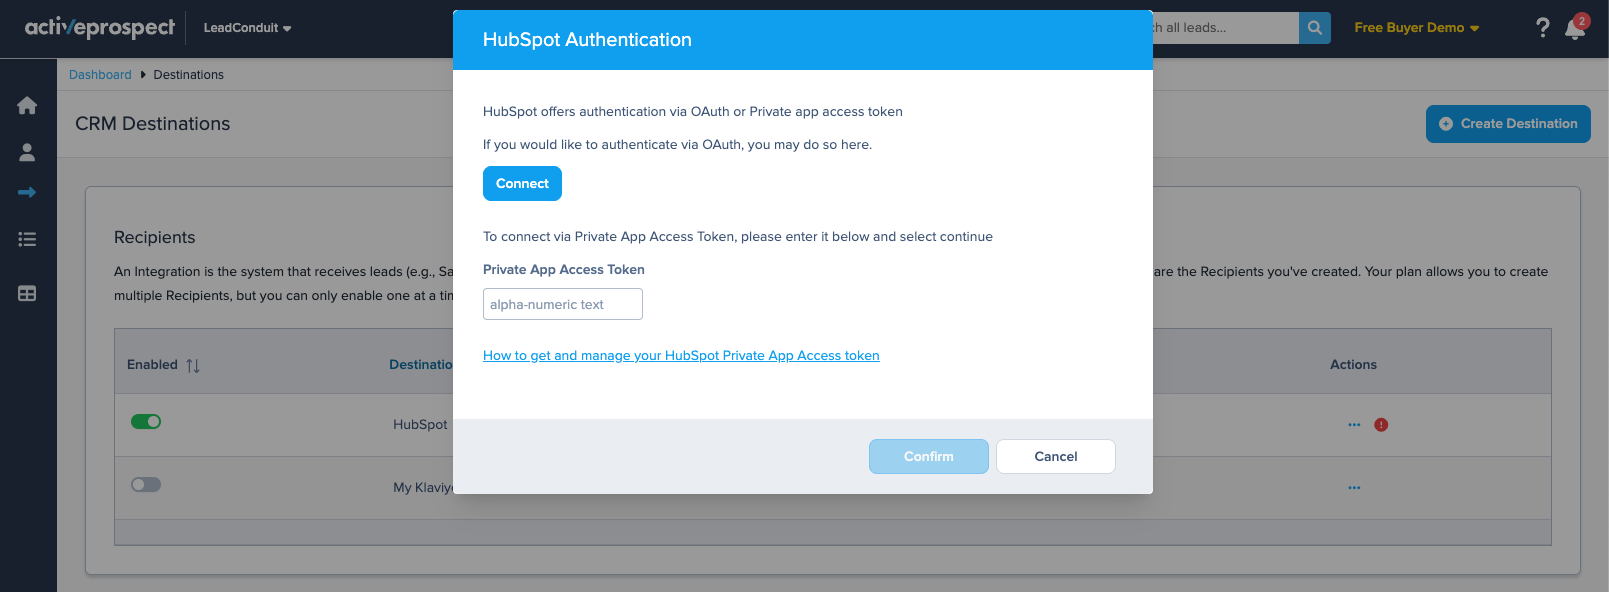Select the arrow destinations sidebar icon
The image size is (1609, 592).
pyautogui.click(x=27, y=192)
